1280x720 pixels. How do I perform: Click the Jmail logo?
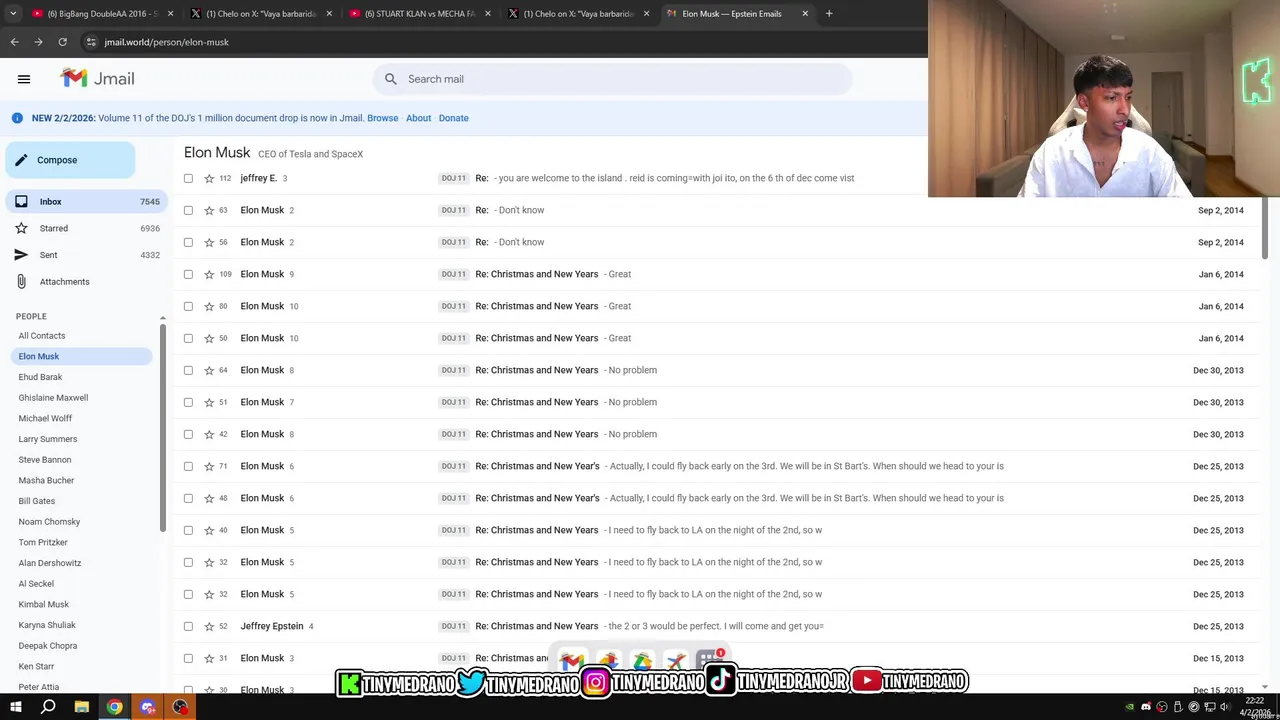pyautogui.click(x=97, y=78)
